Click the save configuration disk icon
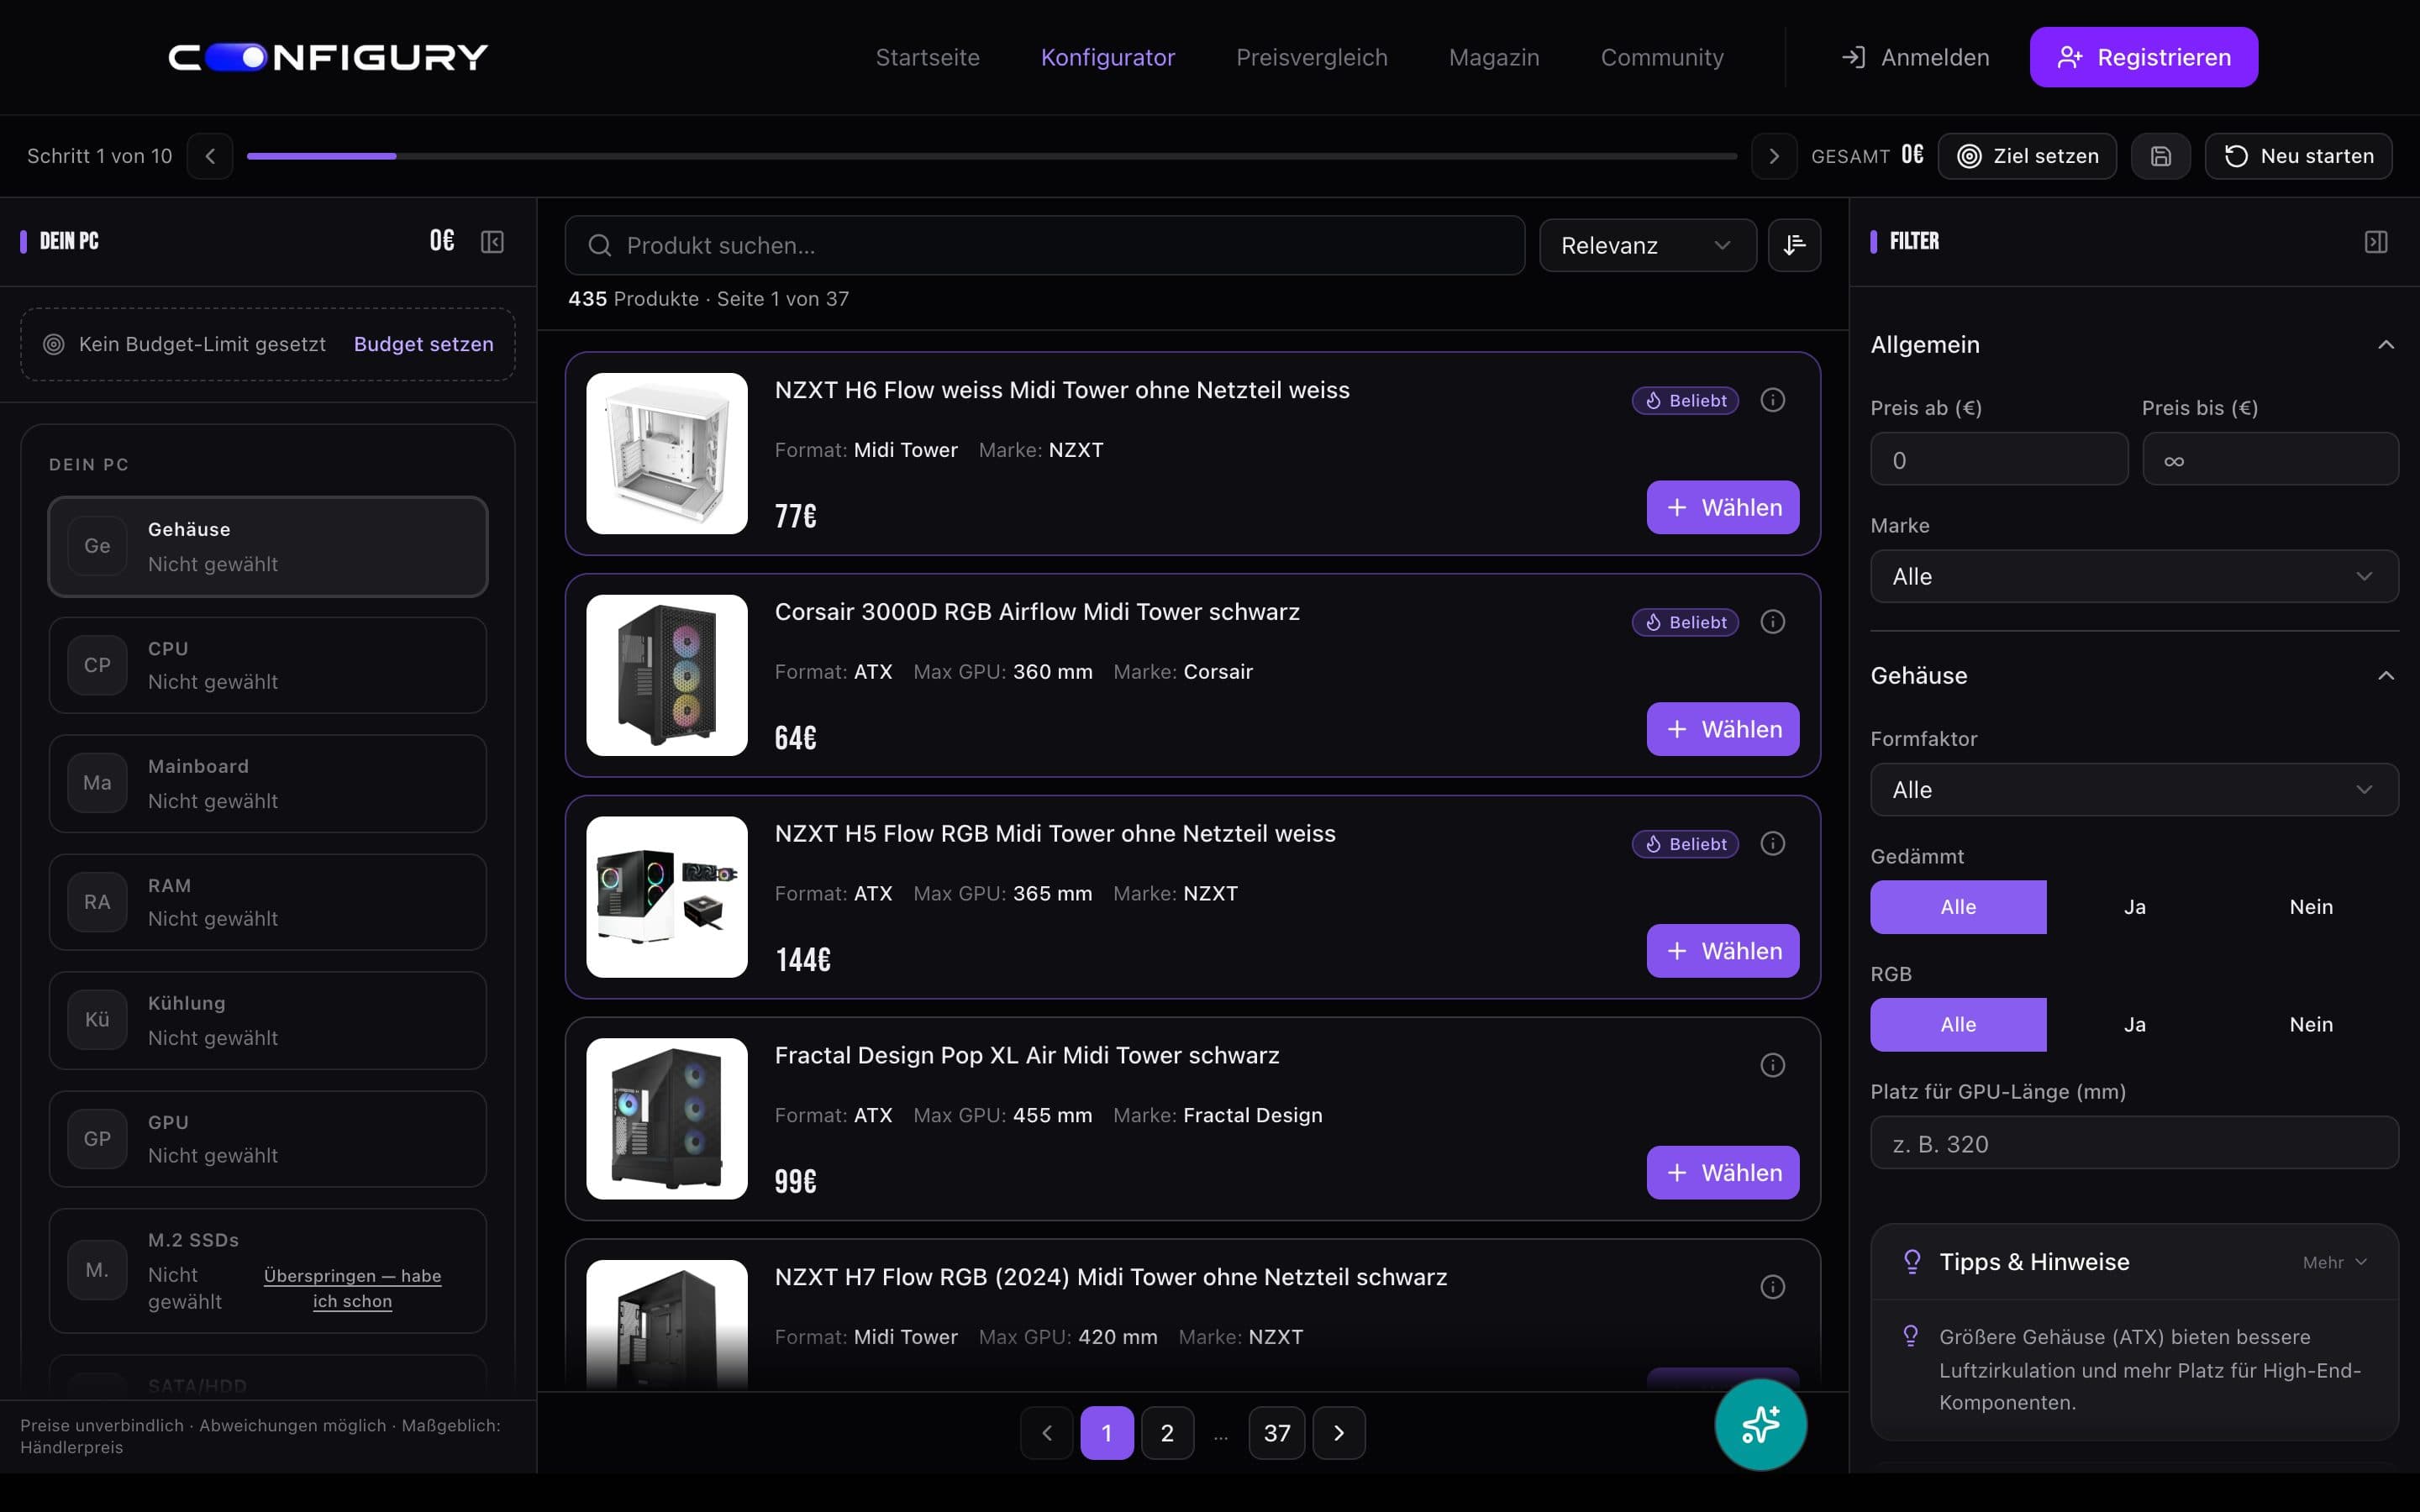The image size is (2420, 1512). click(2160, 156)
